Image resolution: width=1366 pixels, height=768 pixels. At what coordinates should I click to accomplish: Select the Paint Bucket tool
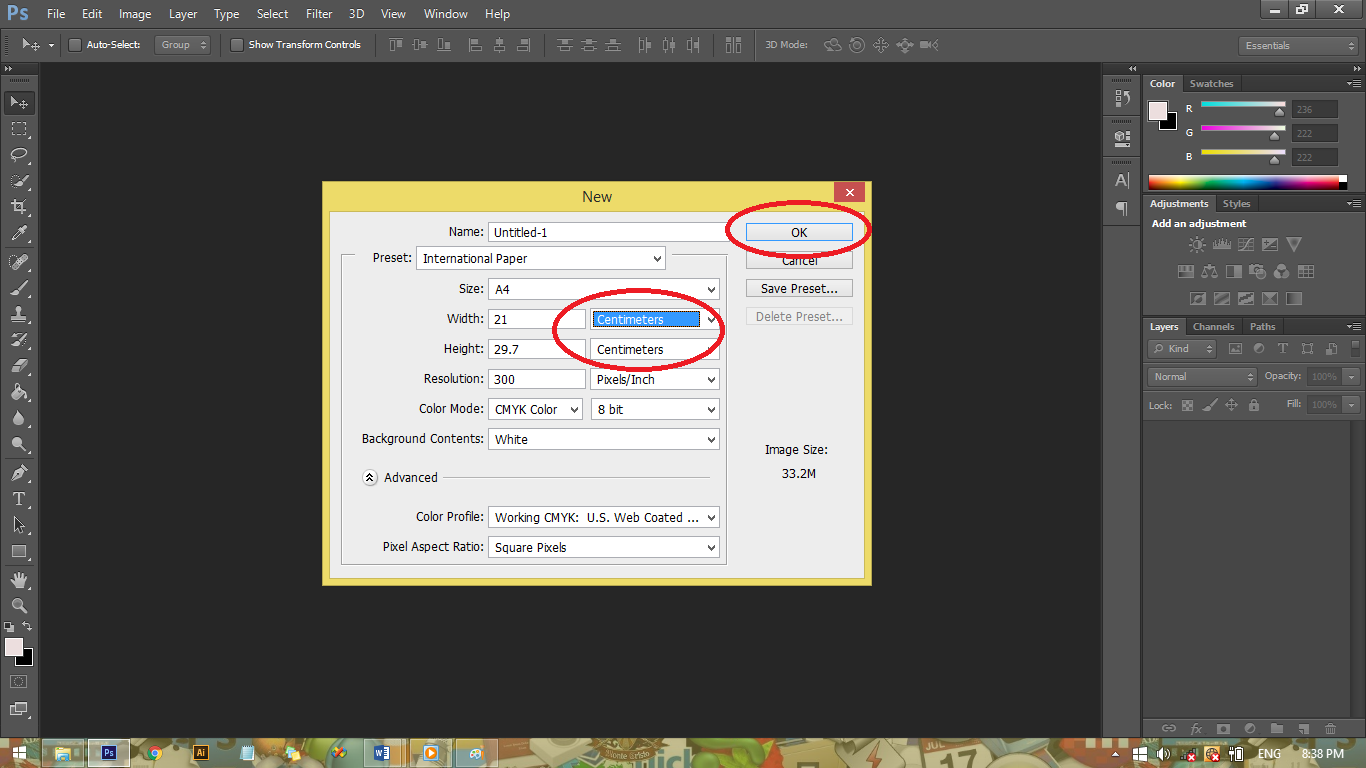click(x=19, y=392)
